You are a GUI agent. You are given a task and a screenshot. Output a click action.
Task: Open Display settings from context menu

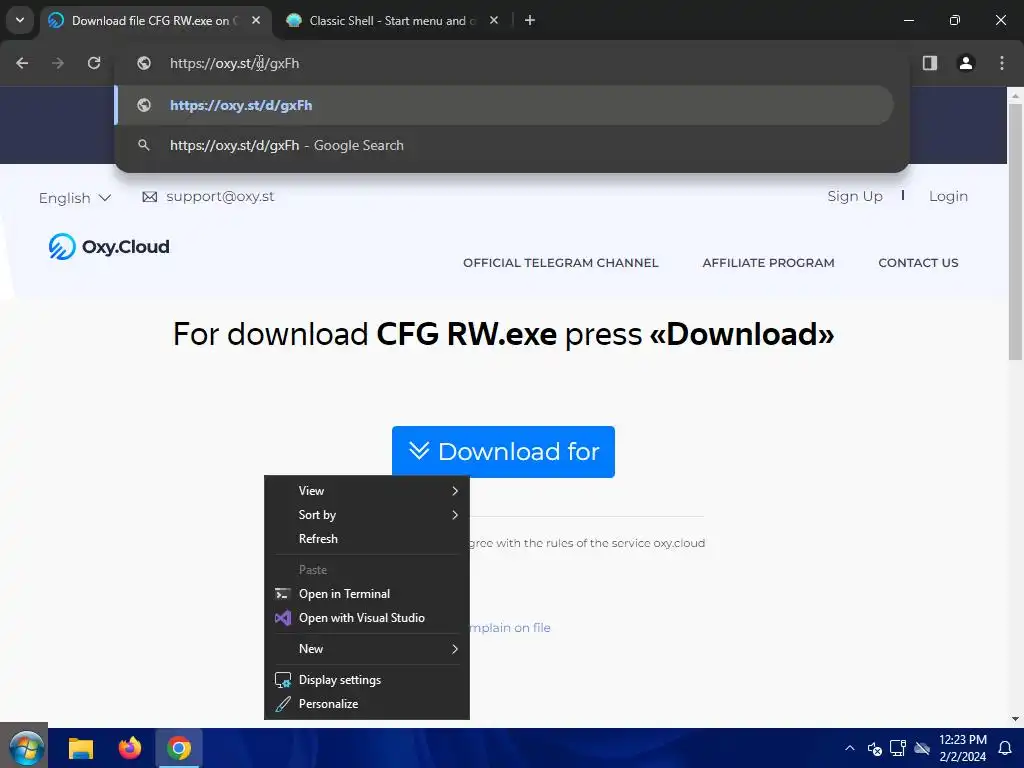(366, 680)
